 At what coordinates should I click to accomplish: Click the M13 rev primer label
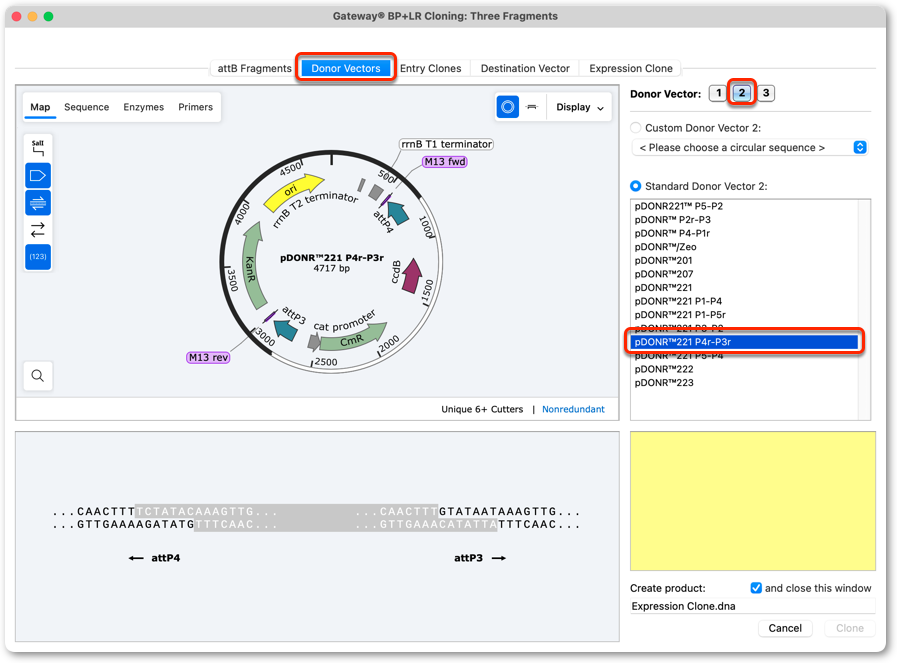point(208,358)
